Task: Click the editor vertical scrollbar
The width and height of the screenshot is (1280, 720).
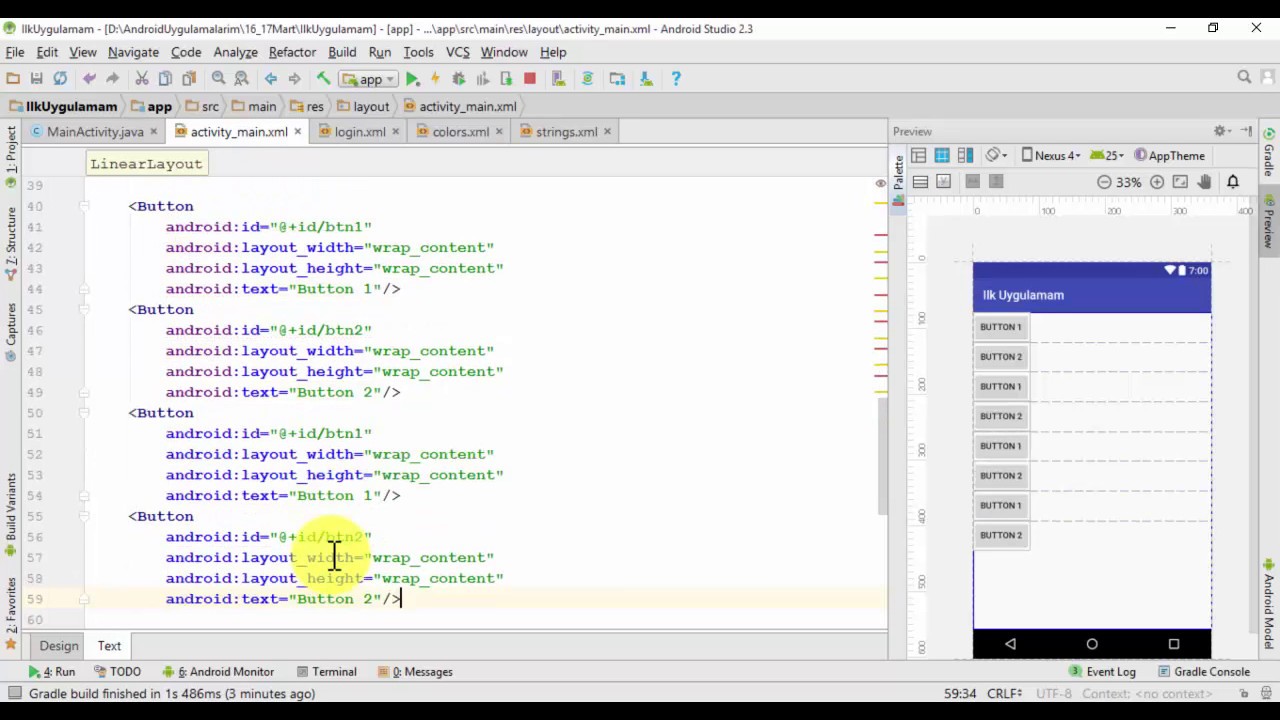Action: (x=882, y=455)
